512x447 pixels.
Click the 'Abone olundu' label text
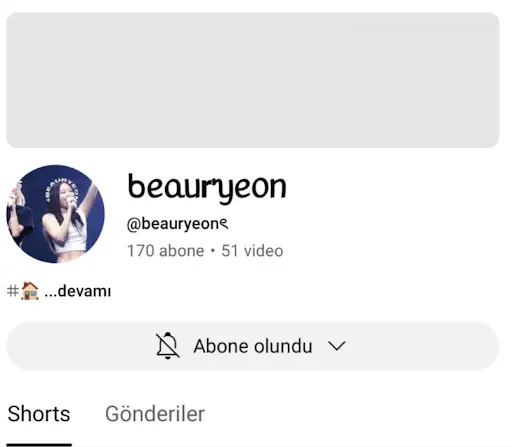point(253,346)
